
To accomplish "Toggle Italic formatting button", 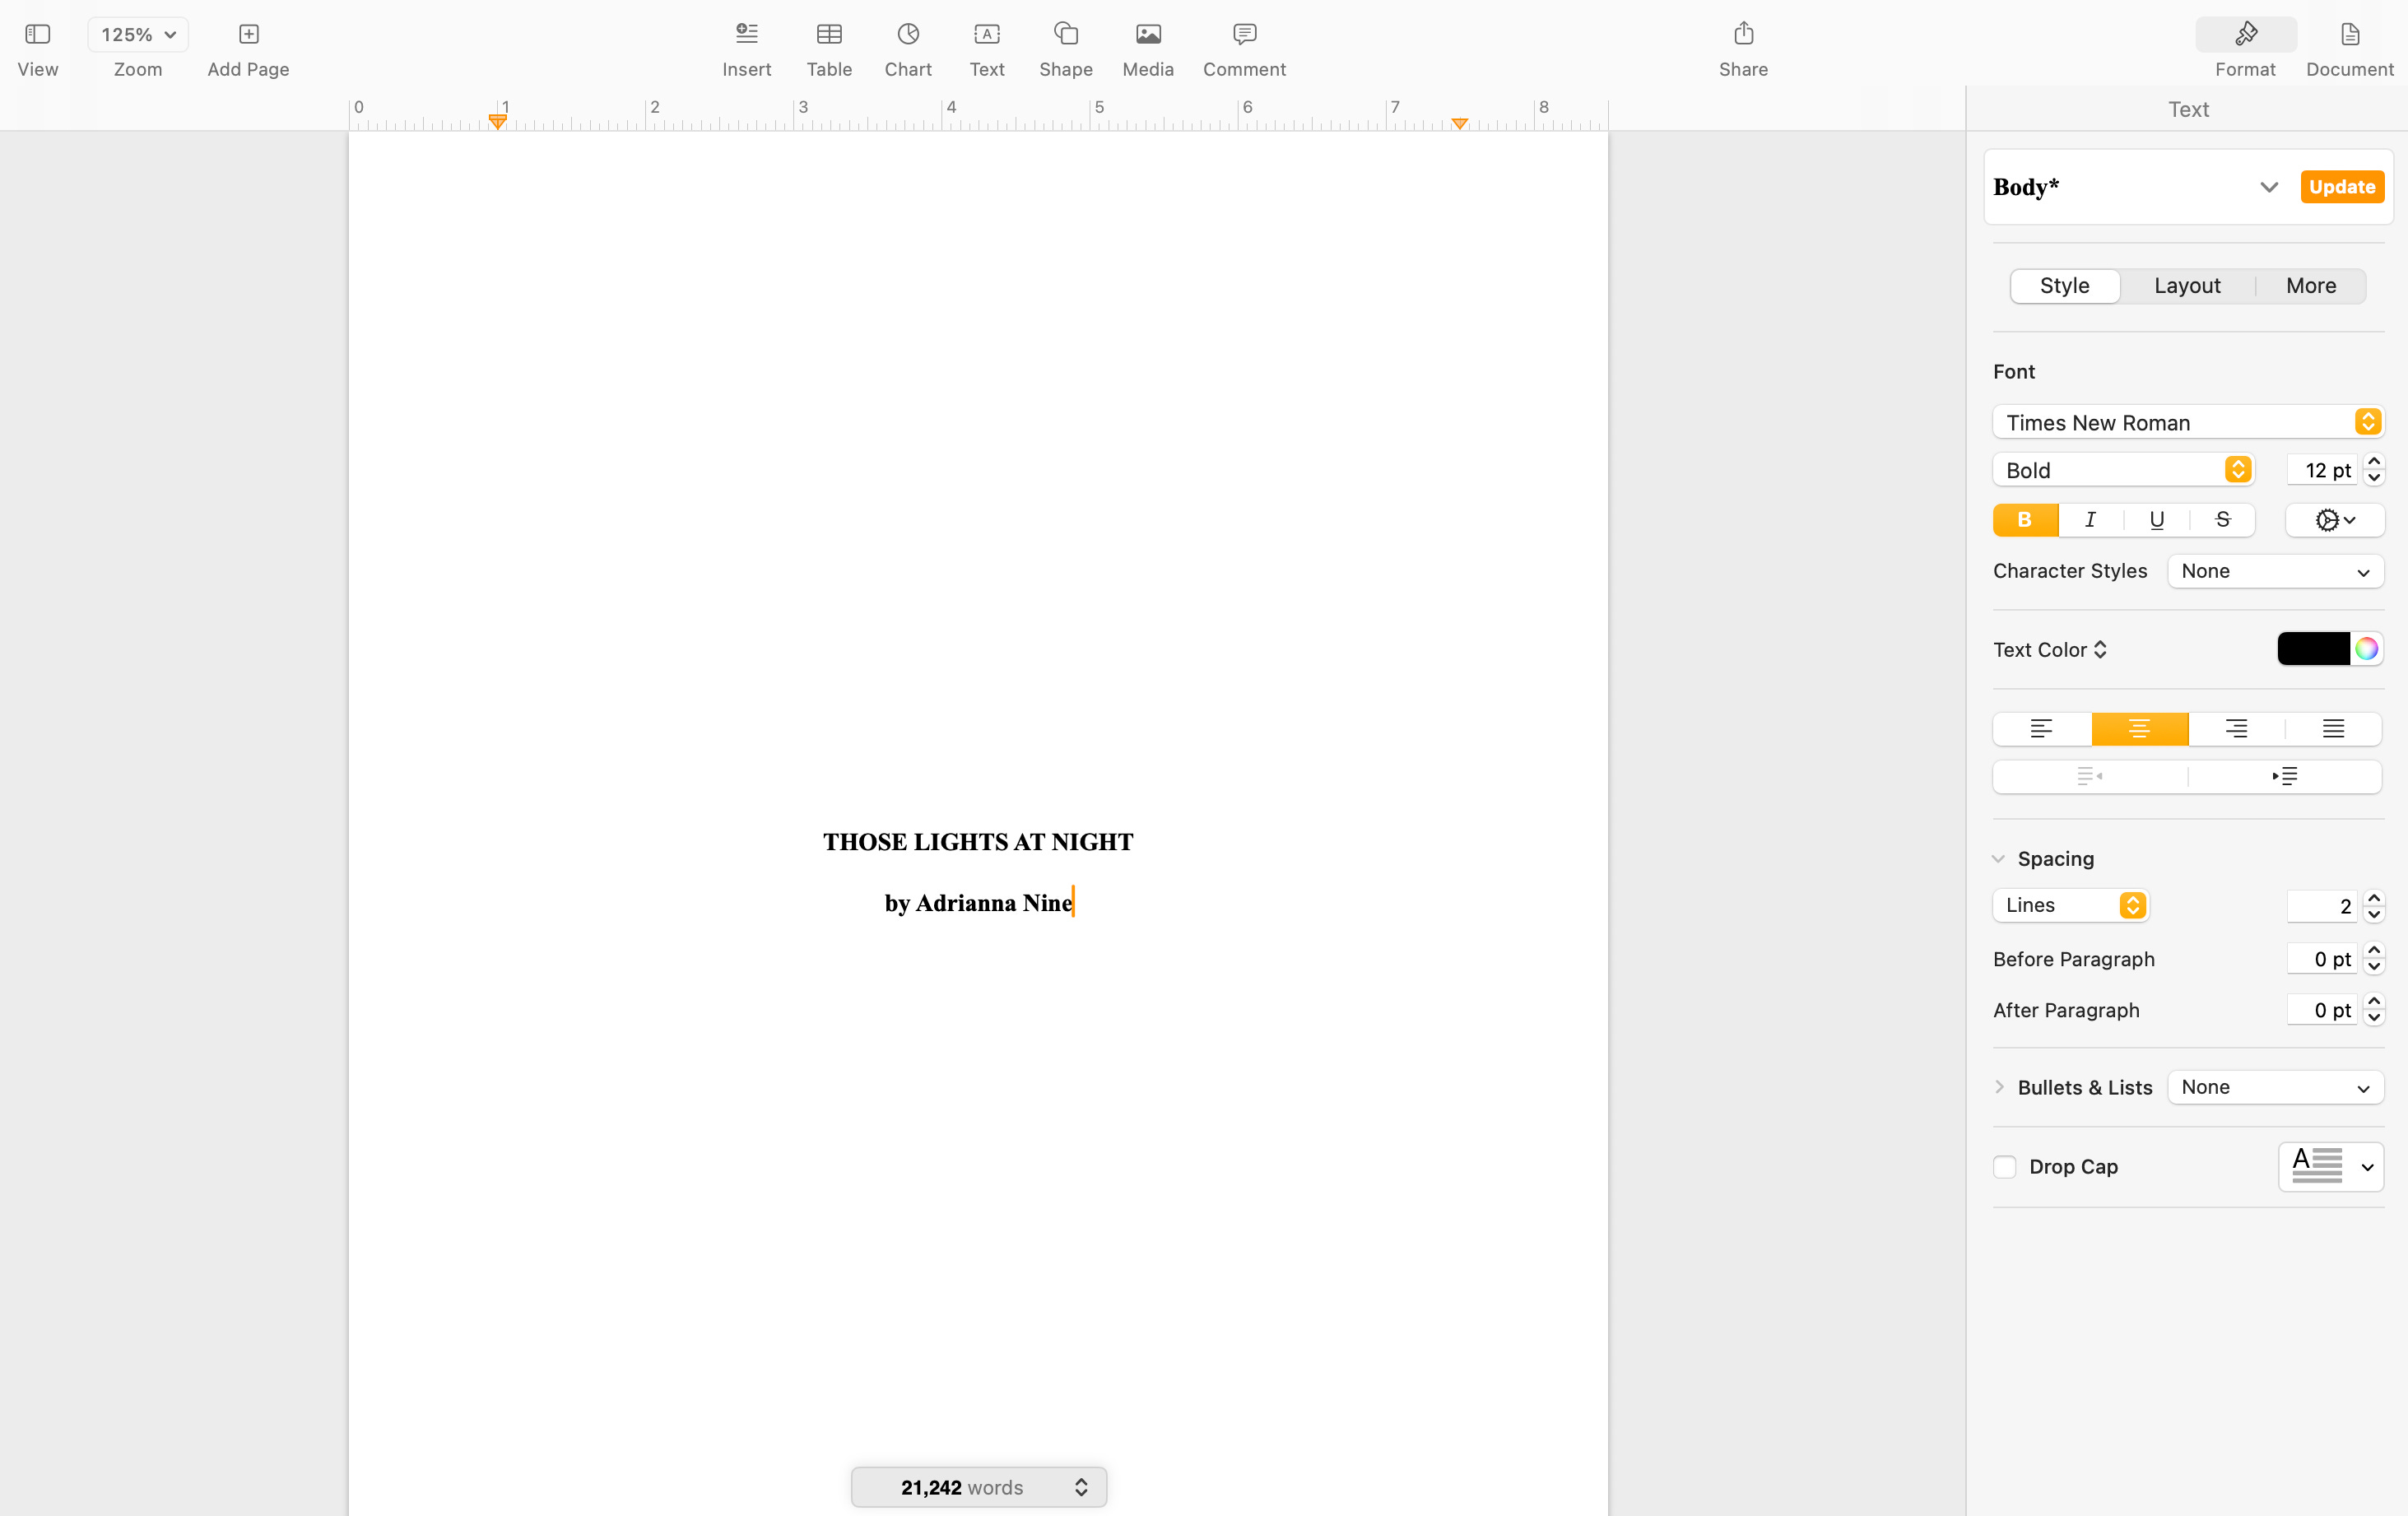I will pyautogui.click(x=2090, y=520).
